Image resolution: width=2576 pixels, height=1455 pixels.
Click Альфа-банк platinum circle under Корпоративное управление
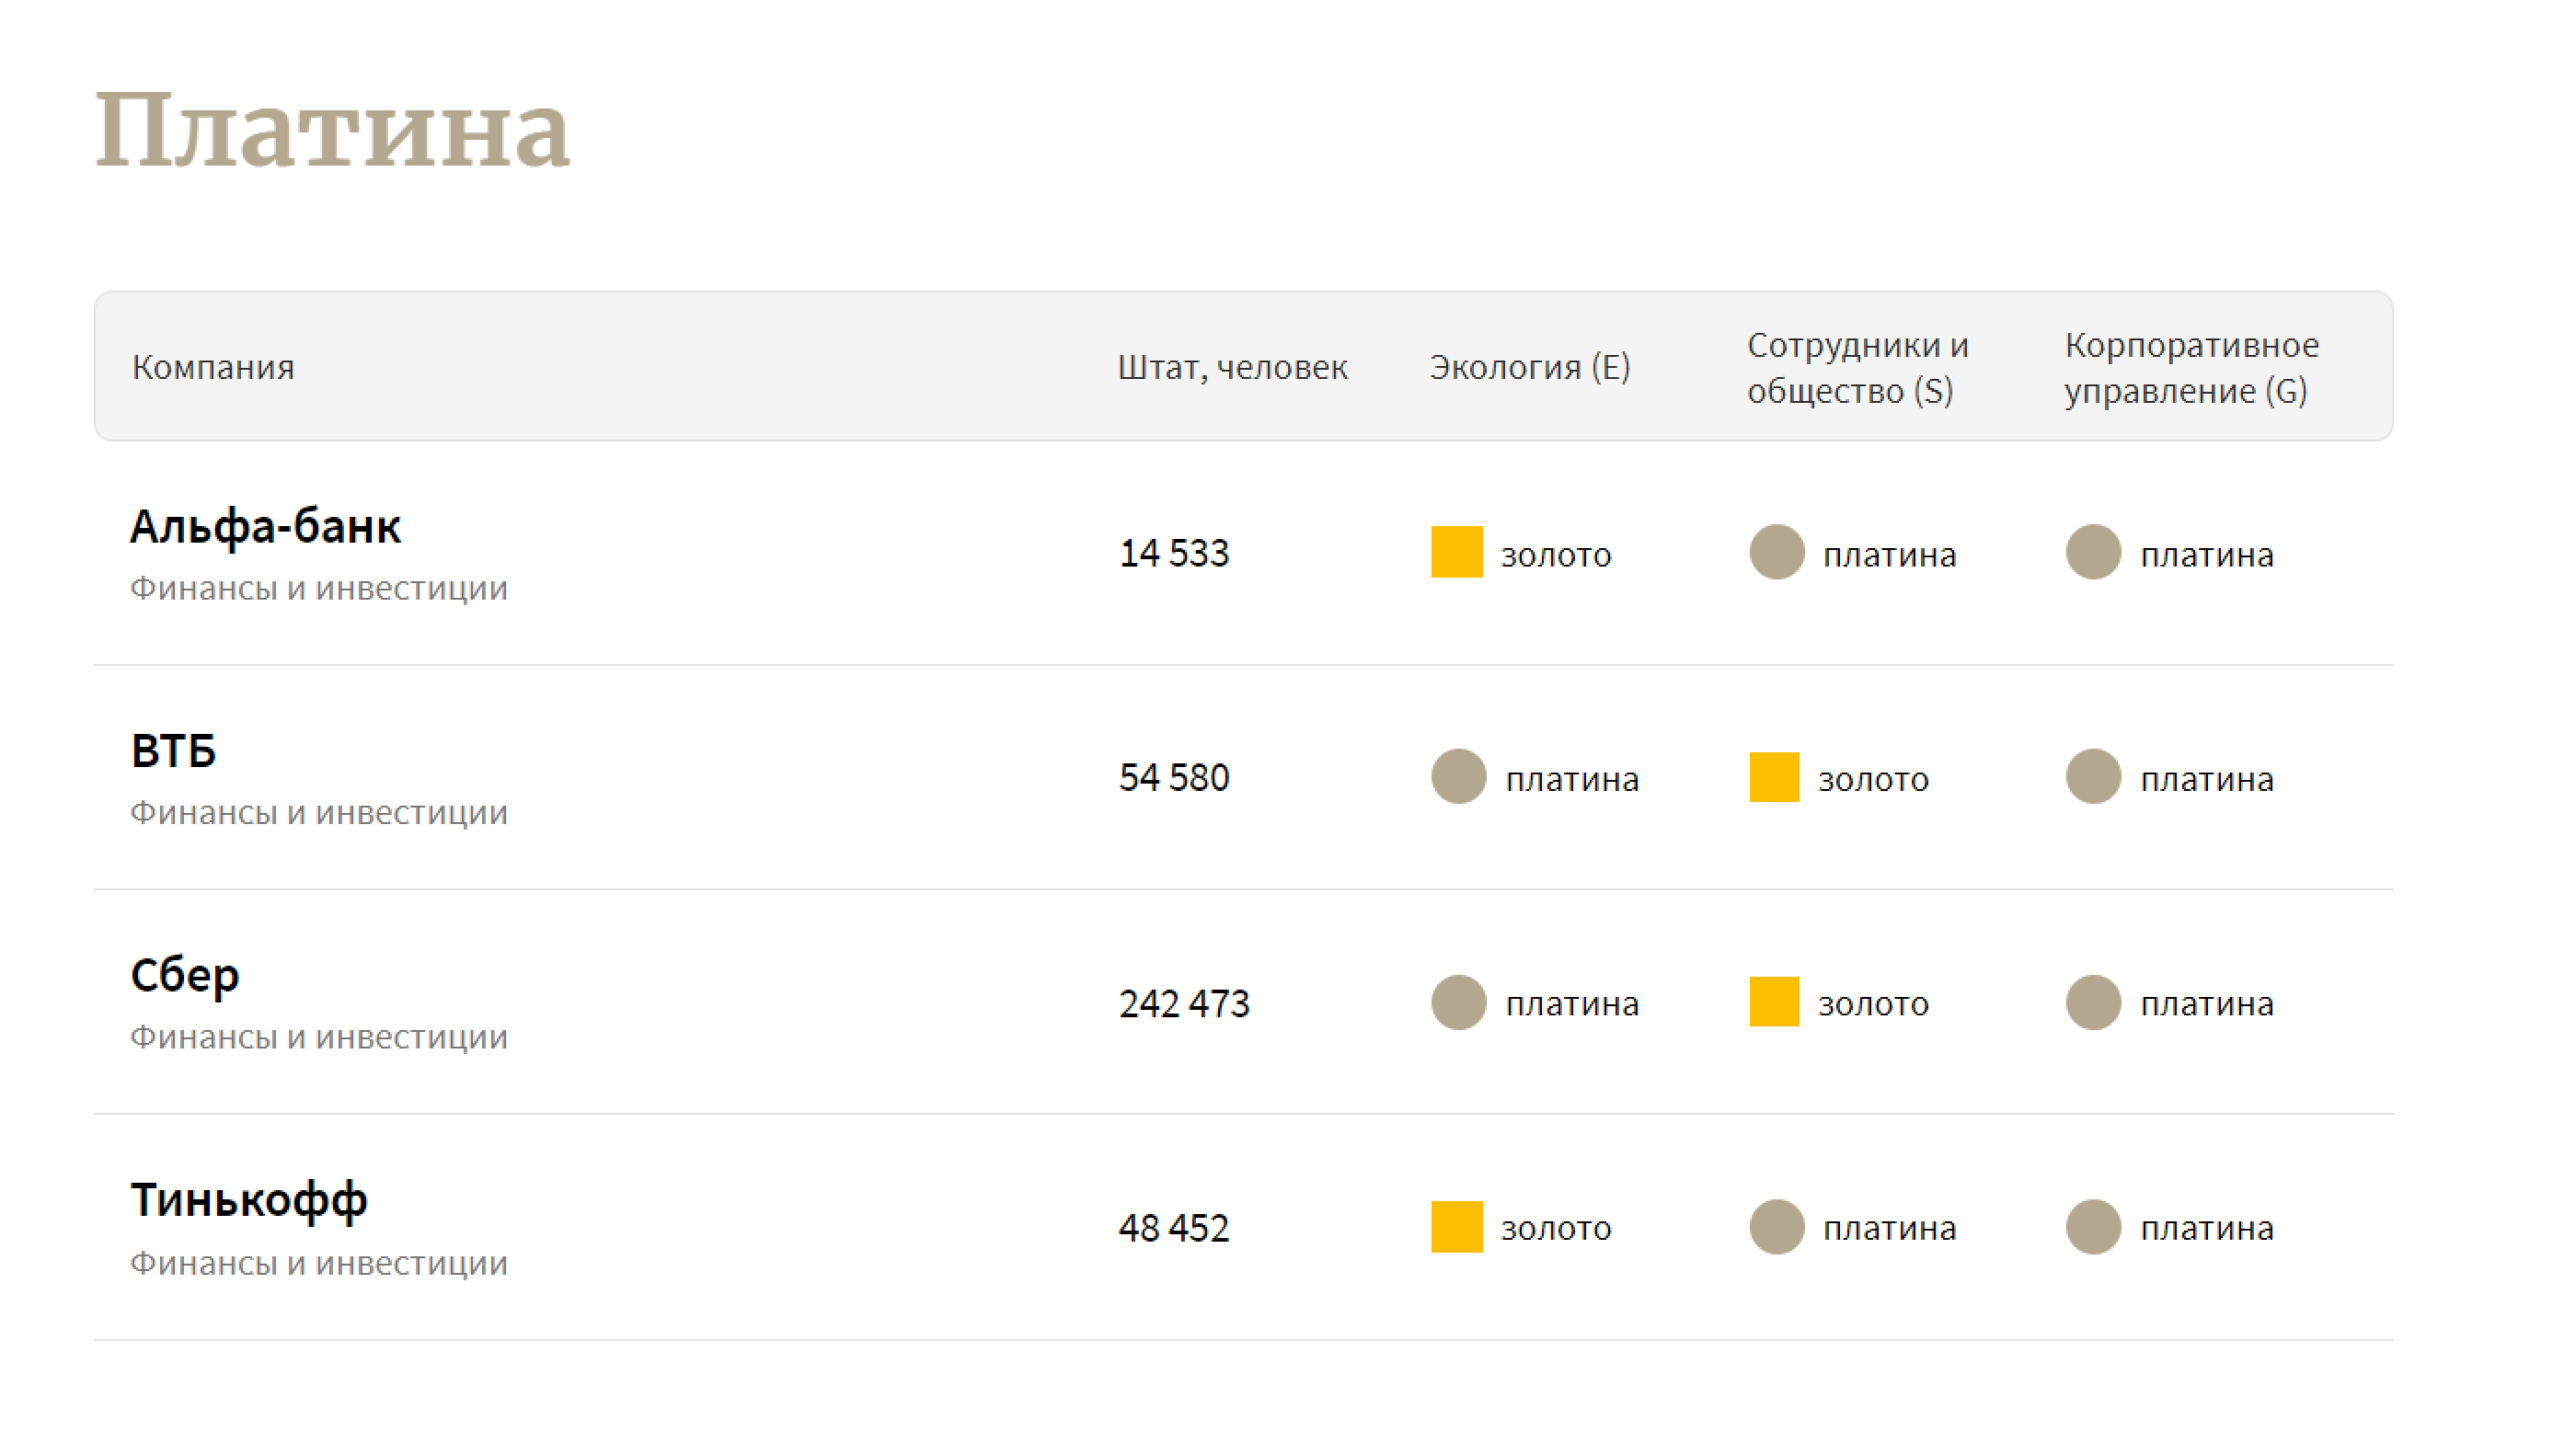click(x=2093, y=552)
